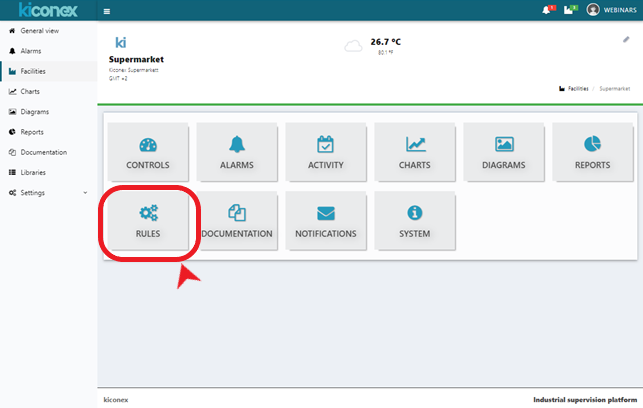Expand the Settings sidebar submenu
Viewport: 643px width, 408px height.
(45, 192)
